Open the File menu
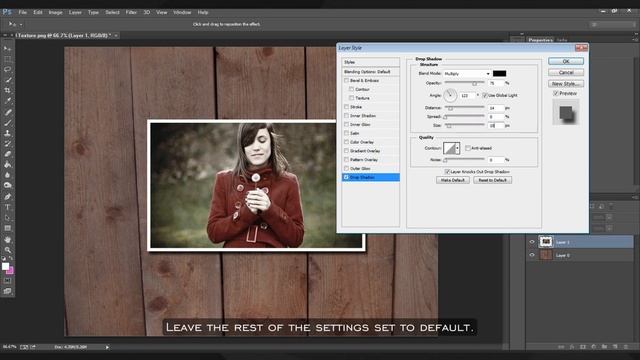 [x=22, y=12]
